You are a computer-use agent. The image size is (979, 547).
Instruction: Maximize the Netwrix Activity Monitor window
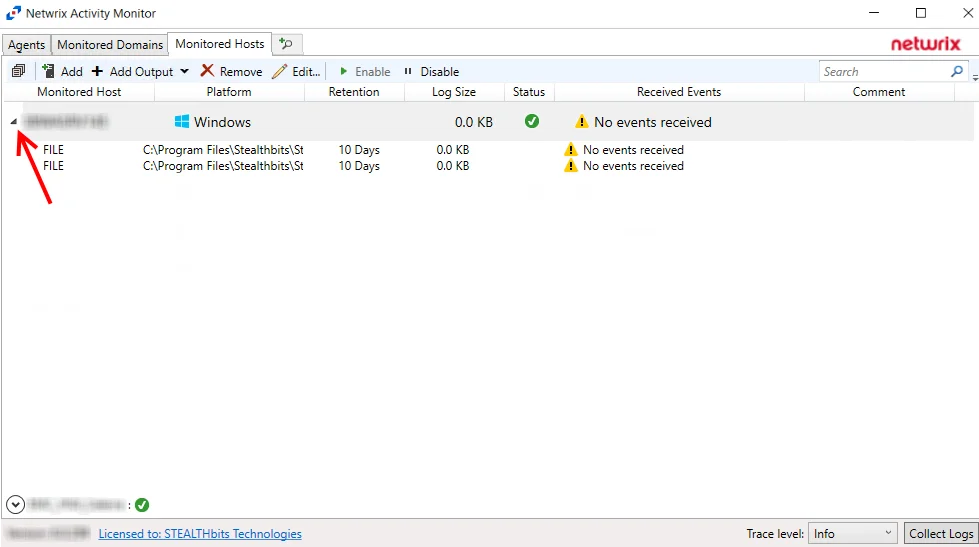921,12
